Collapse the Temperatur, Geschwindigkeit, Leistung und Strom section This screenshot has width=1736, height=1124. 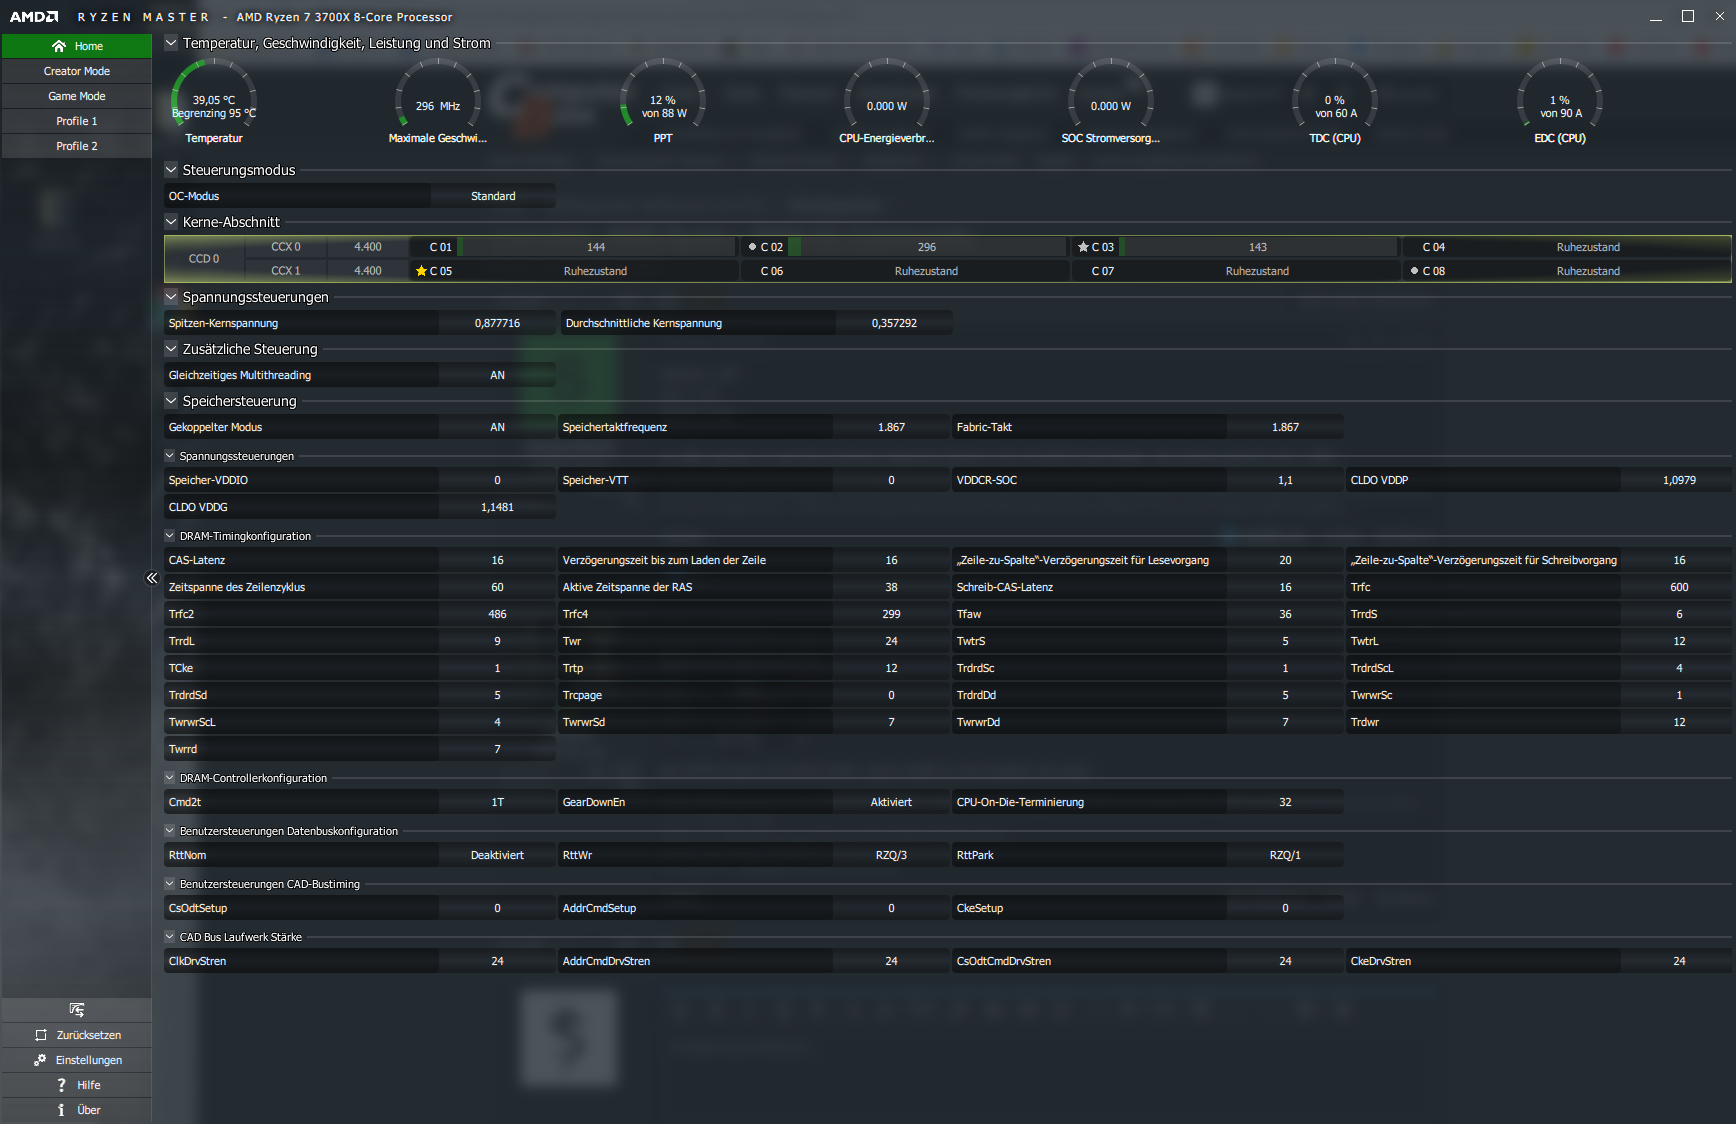tap(171, 43)
